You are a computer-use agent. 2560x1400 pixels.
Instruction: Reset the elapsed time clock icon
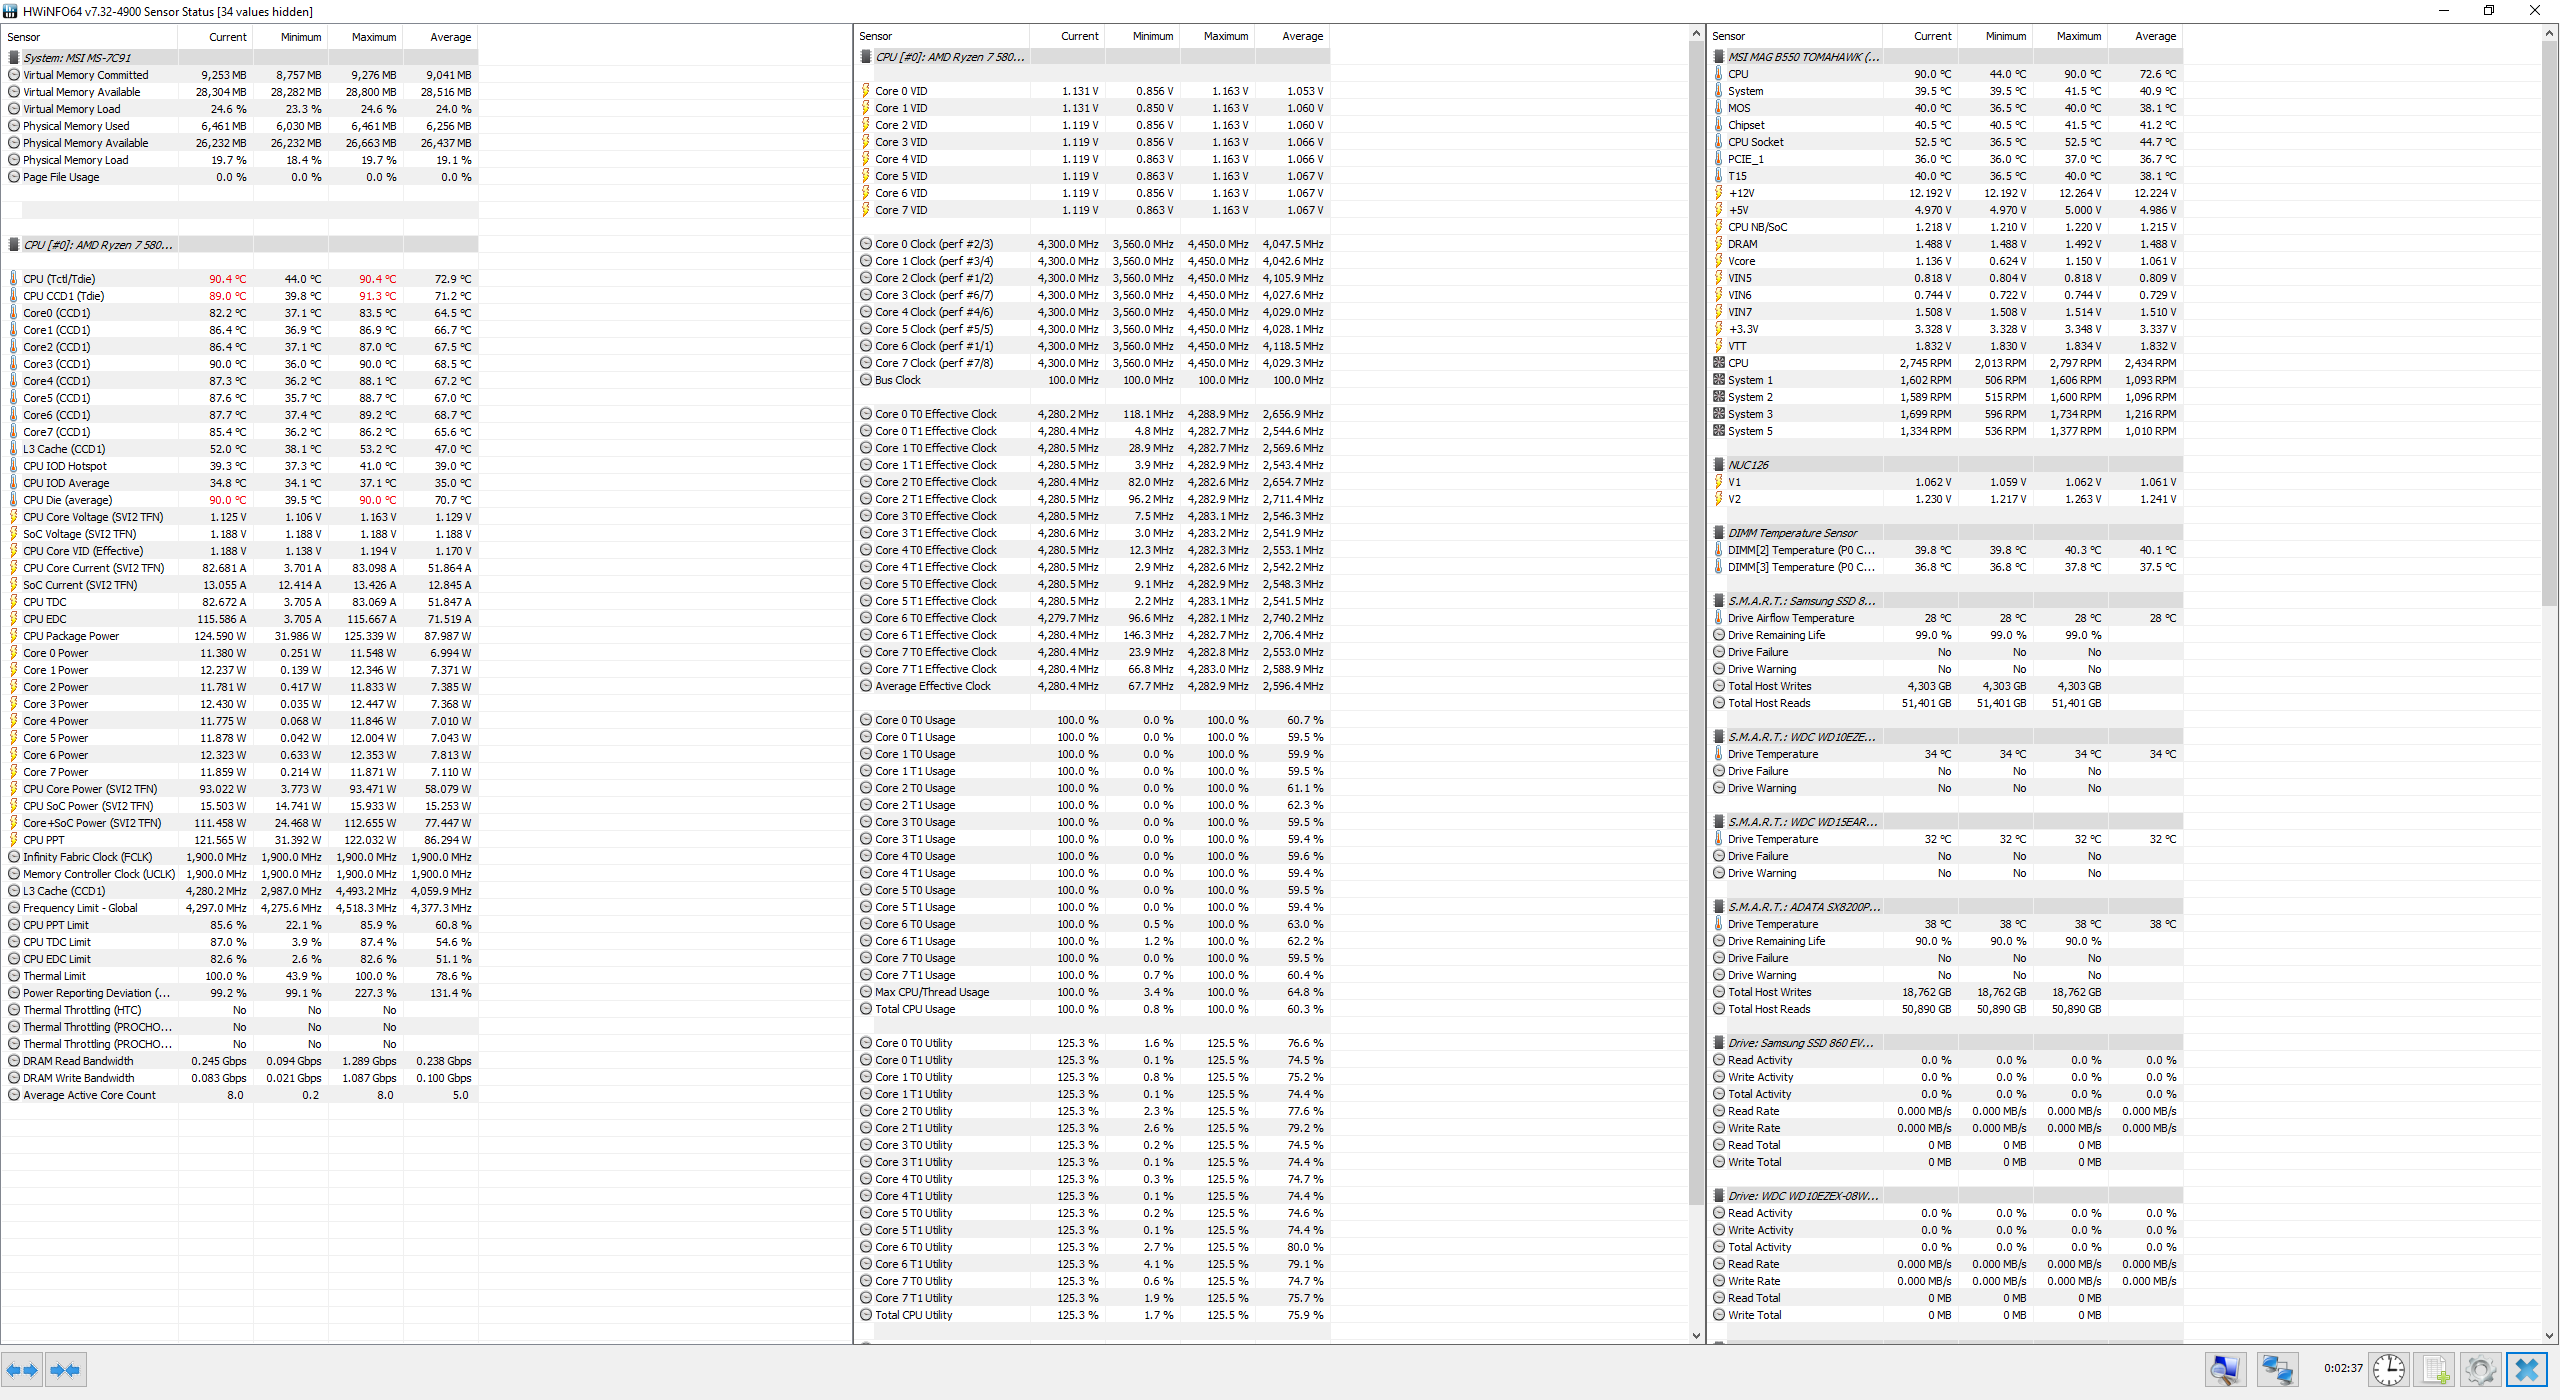2388,1369
